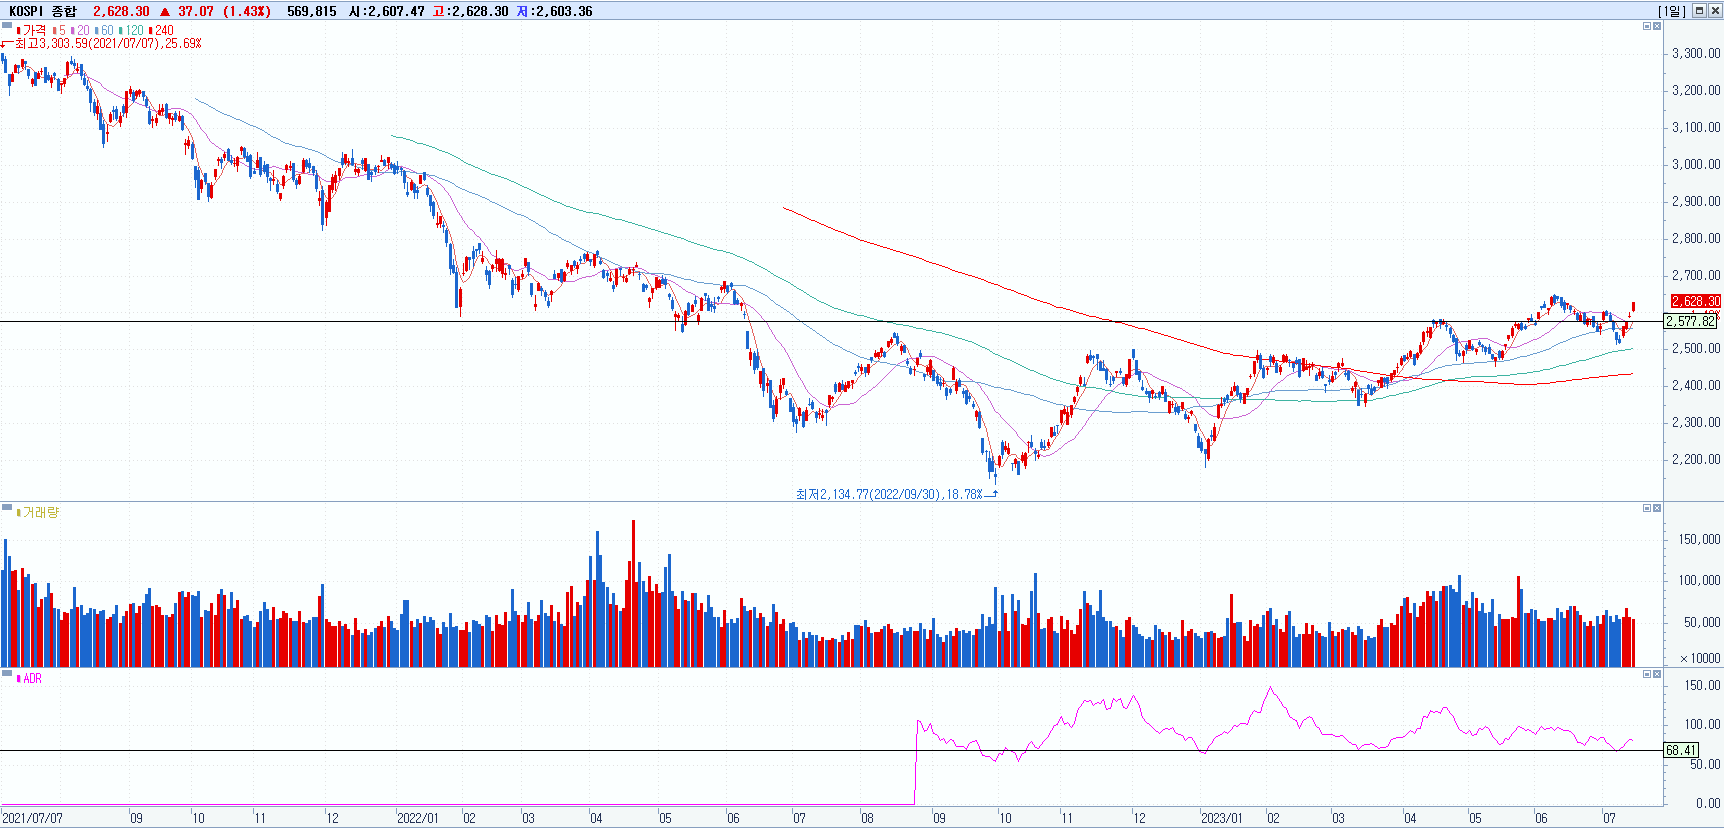Click the KOSPI 종합 title text
This screenshot has width=1724, height=828.
[42, 11]
